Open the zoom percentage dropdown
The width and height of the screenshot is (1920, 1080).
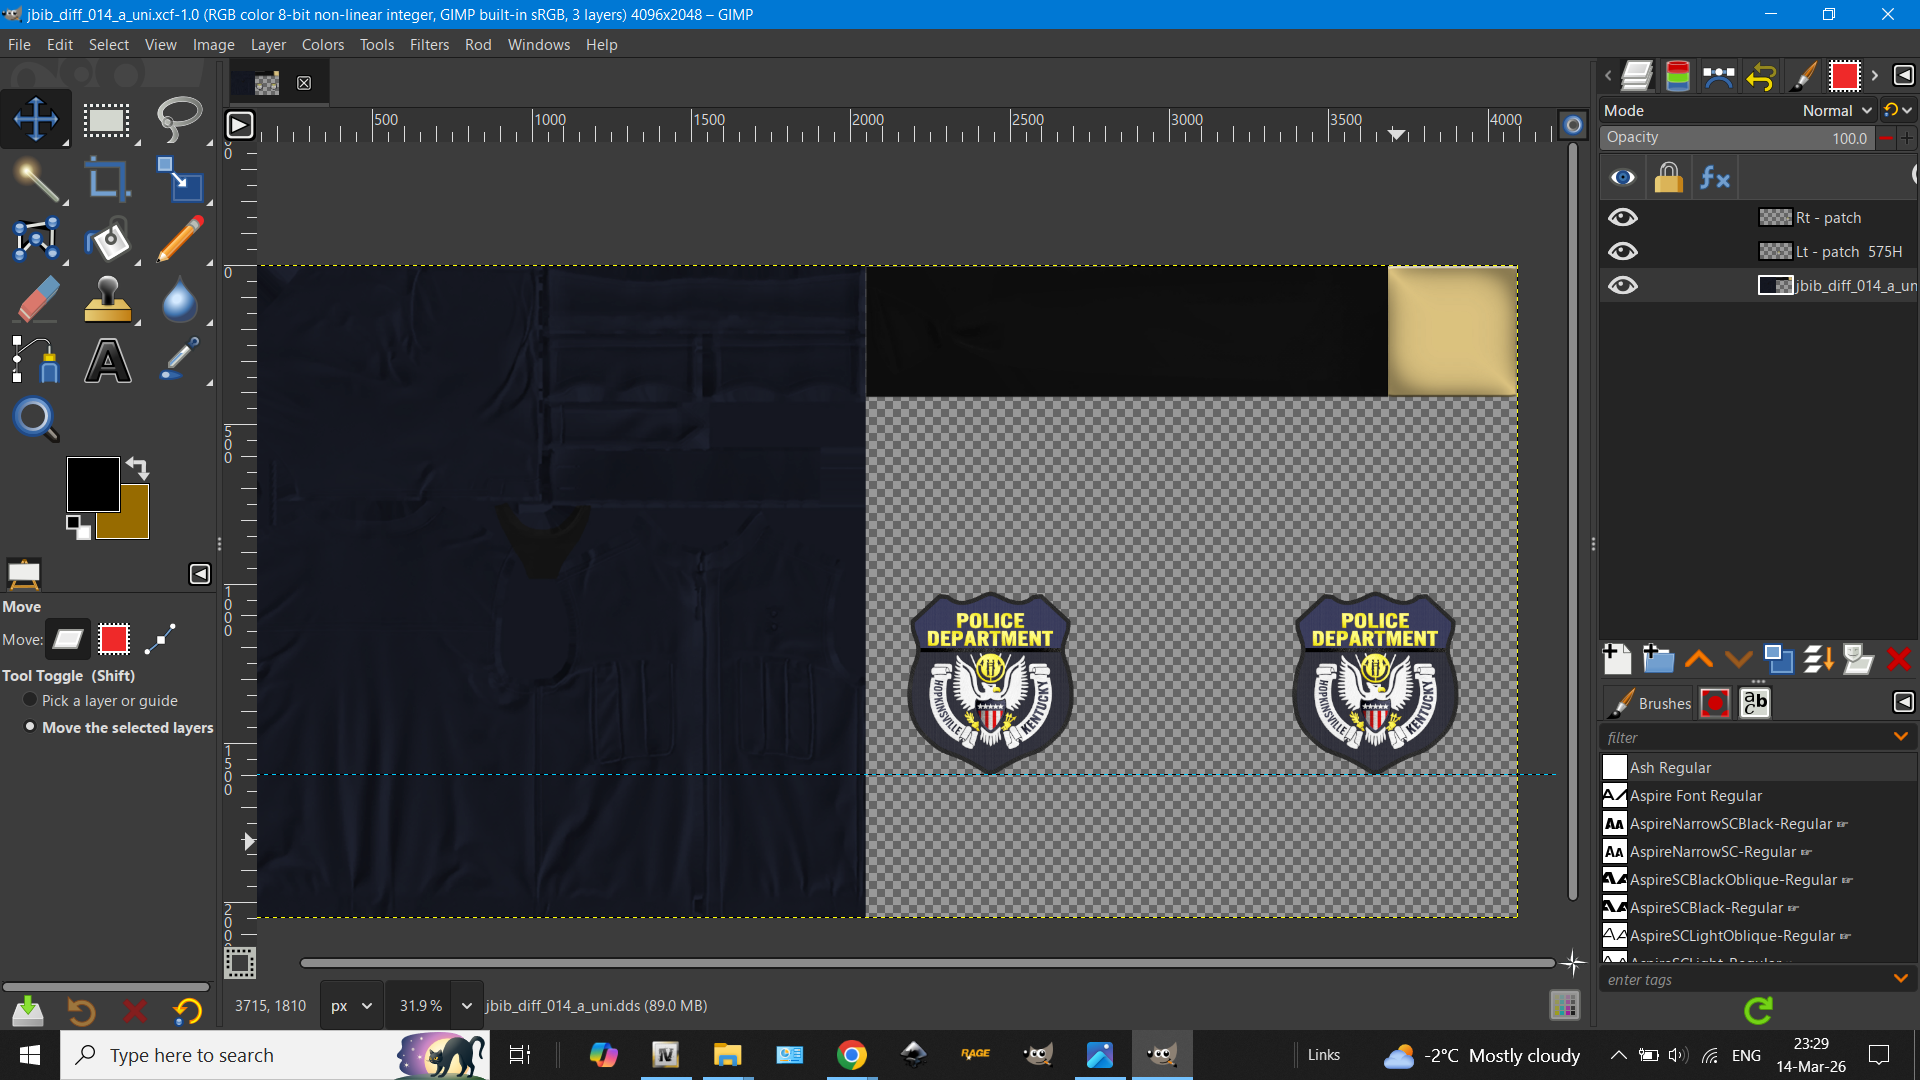click(466, 1005)
